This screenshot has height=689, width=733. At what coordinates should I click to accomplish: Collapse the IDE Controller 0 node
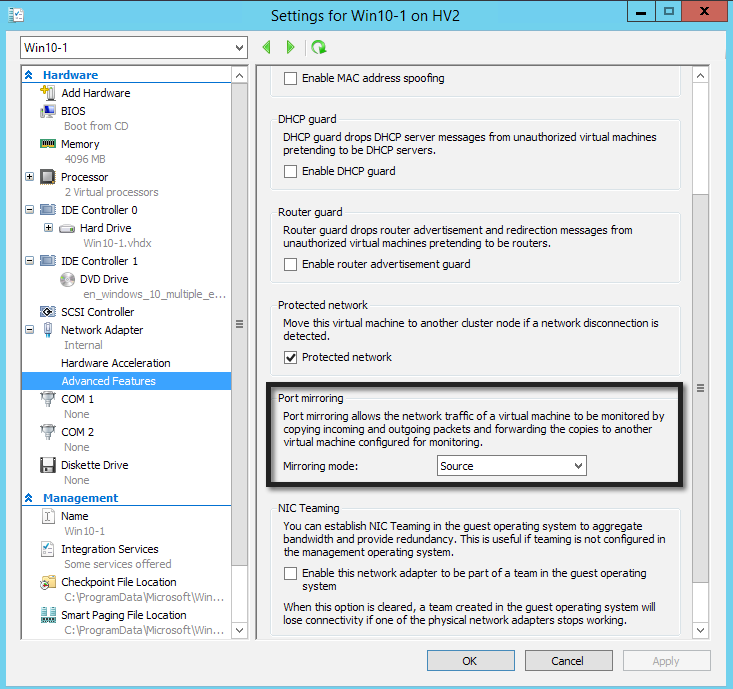(x=29, y=209)
